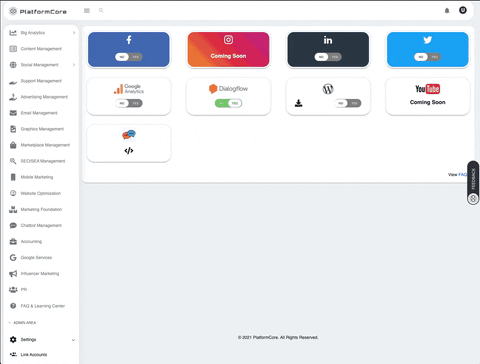Viewport: 480px width, 364px height.
Task: Download the WordPress plugin icon
Action: (299, 103)
